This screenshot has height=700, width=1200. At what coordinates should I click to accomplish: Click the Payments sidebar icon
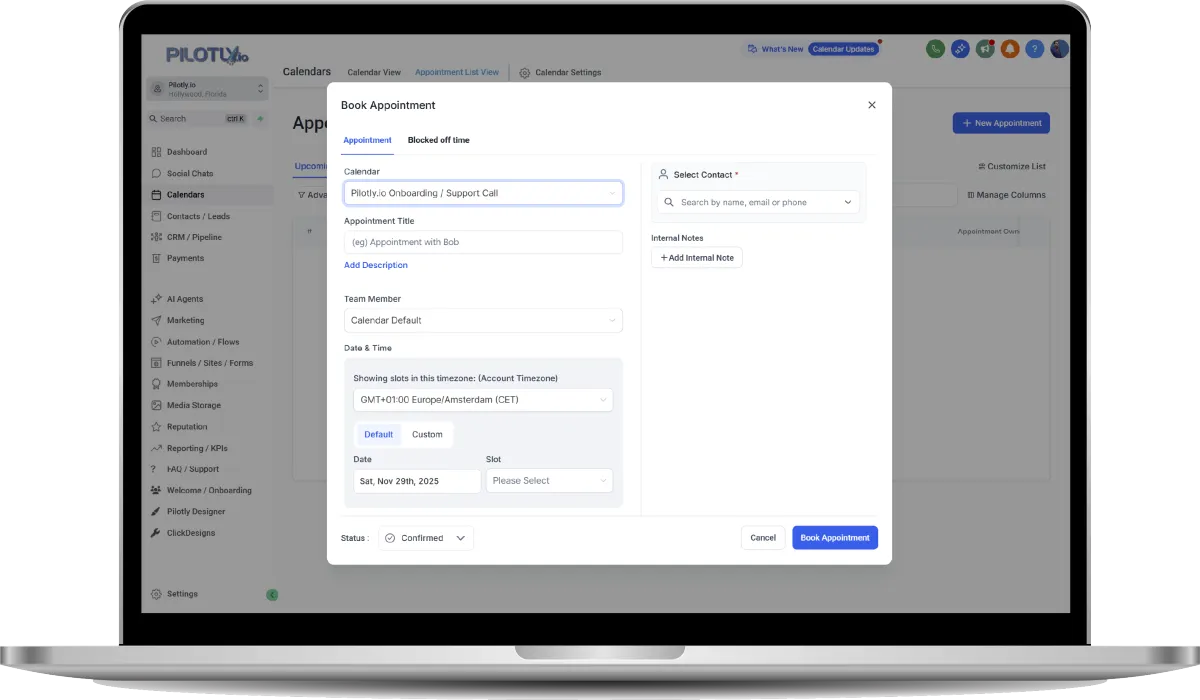tap(156, 258)
